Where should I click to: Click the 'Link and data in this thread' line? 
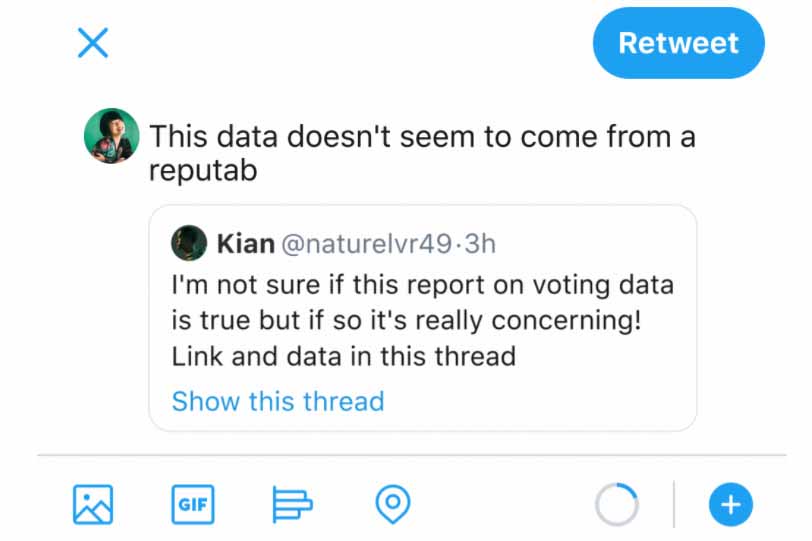pyautogui.click(x=343, y=355)
